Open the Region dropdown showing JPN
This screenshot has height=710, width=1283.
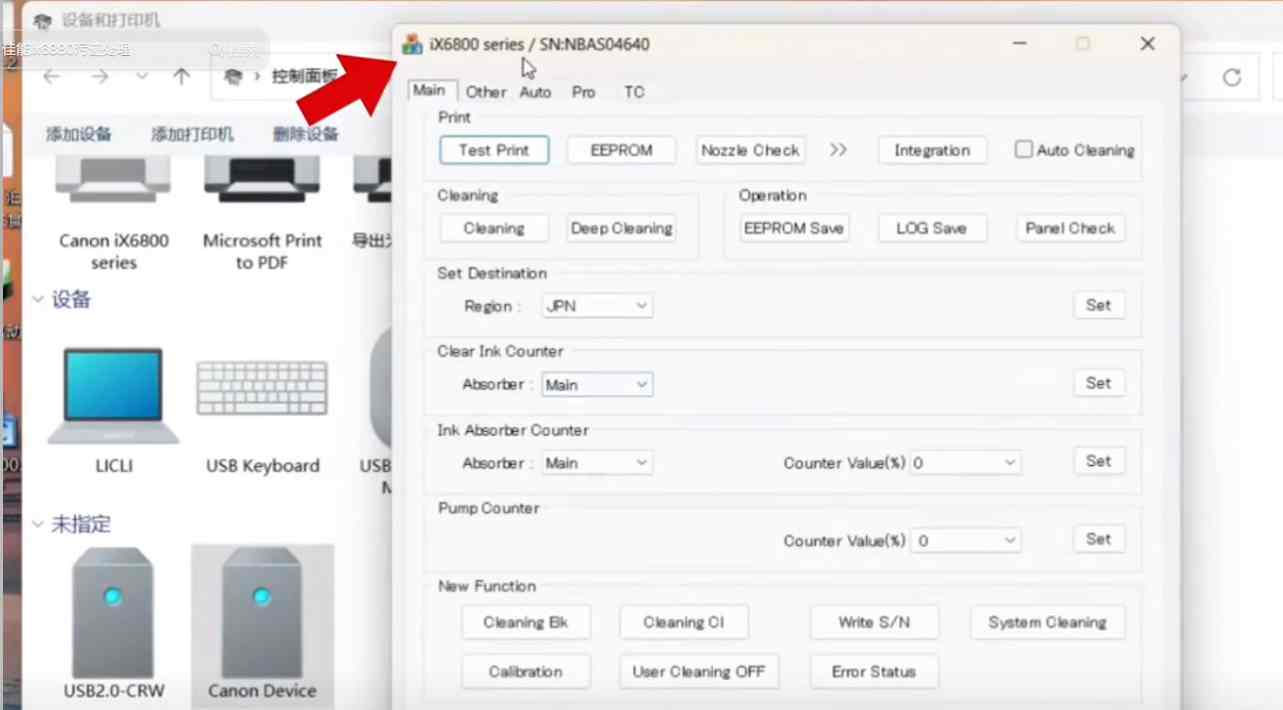(597, 306)
